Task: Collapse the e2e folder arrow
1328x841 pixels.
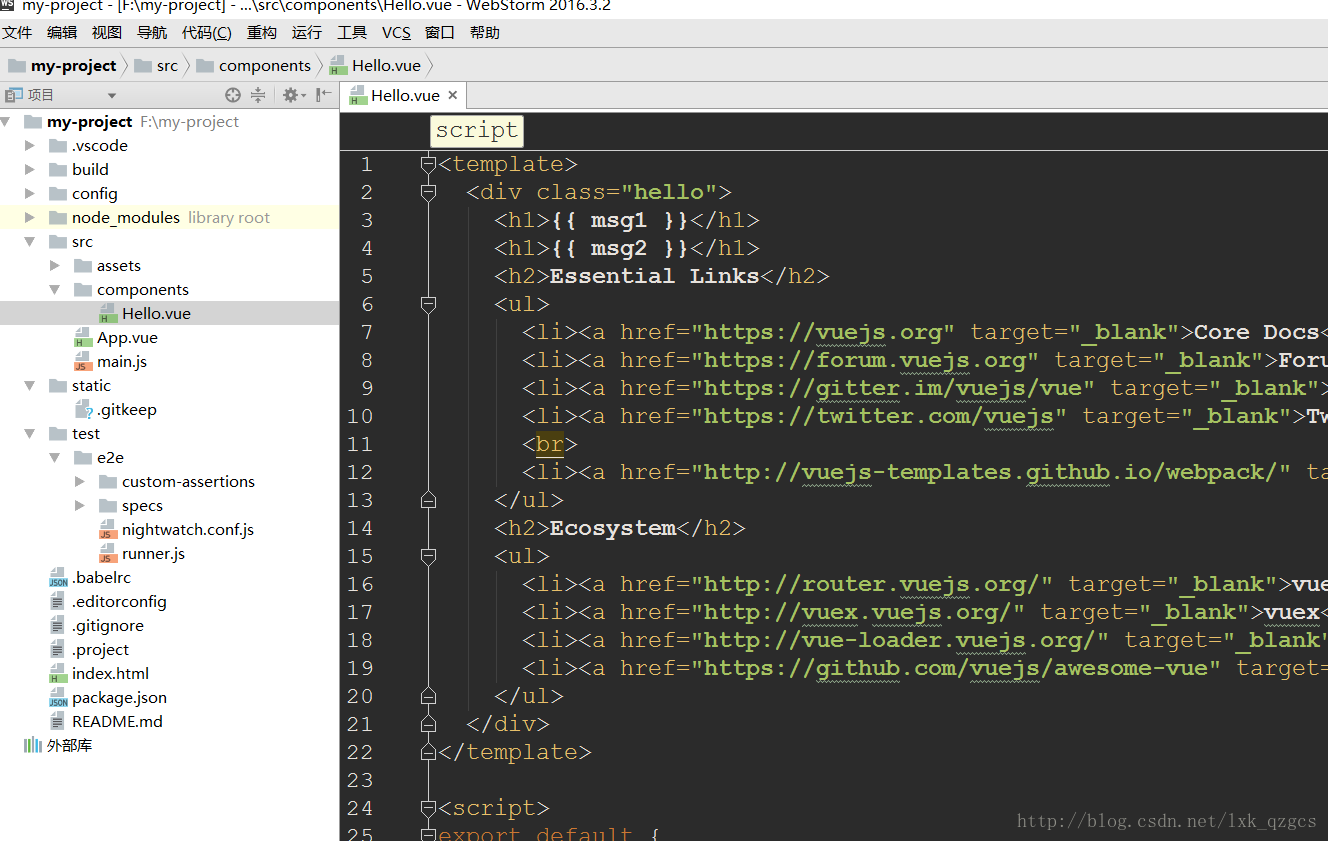Action: [55, 458]
